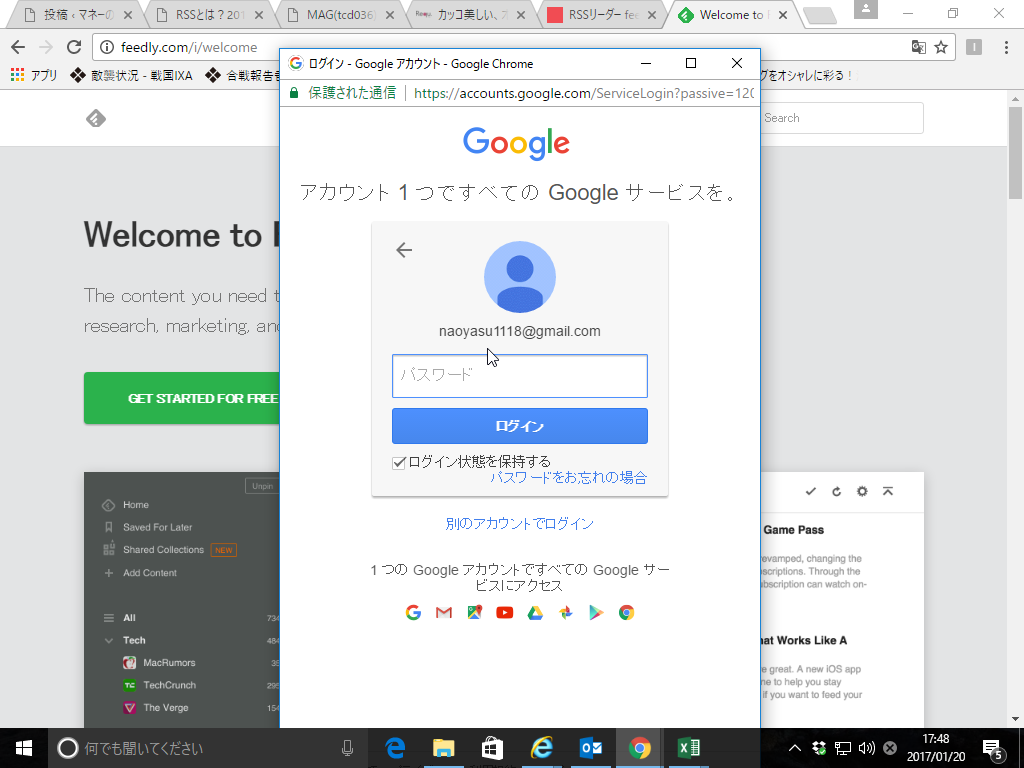Open the Windows Start menu
Image resolution: width=1024 pixels, height=768 pixels.
tap(24, 748)
